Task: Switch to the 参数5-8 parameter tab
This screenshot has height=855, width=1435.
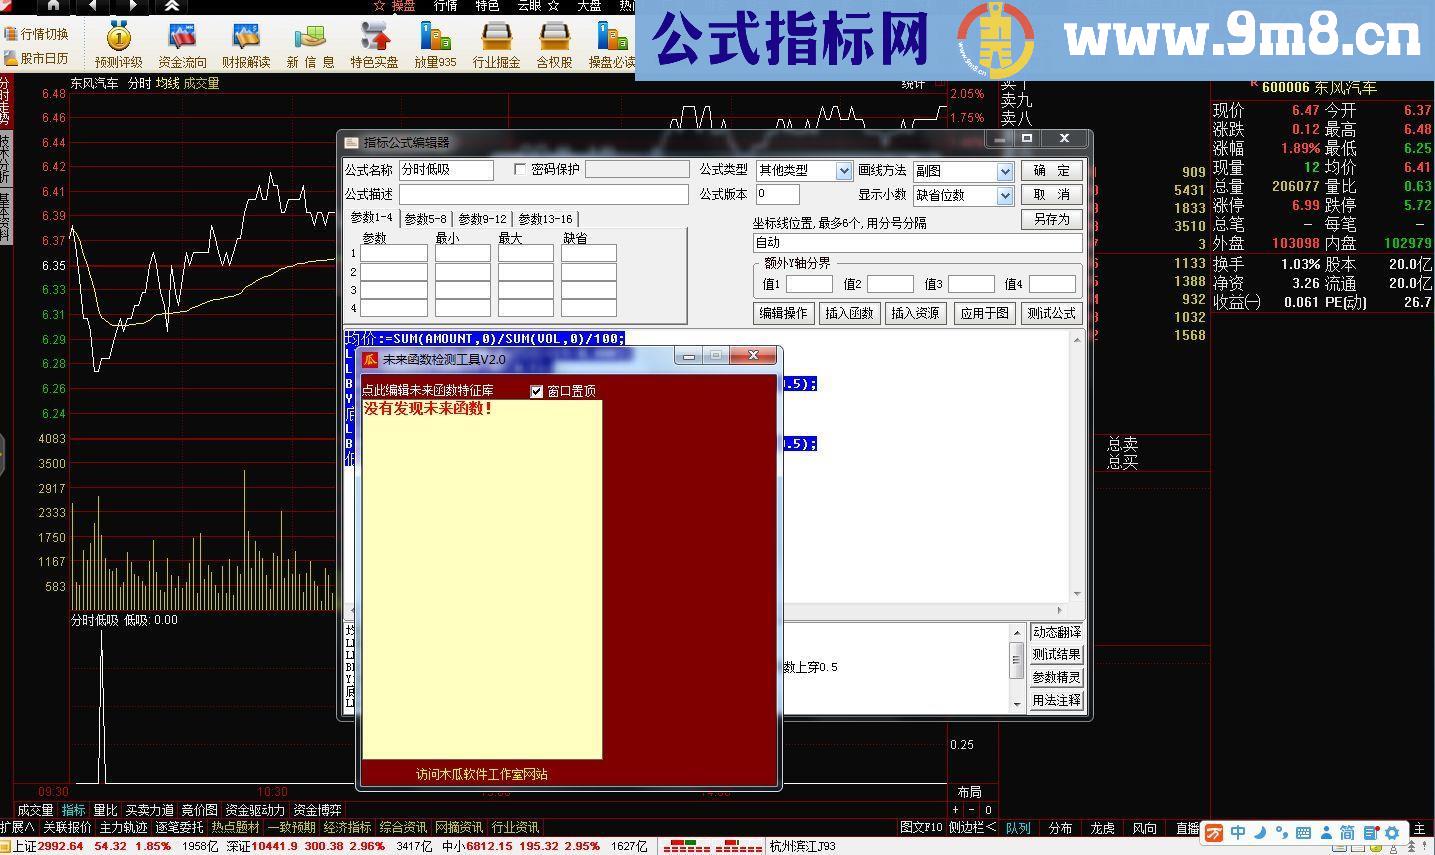Action: 427,218
